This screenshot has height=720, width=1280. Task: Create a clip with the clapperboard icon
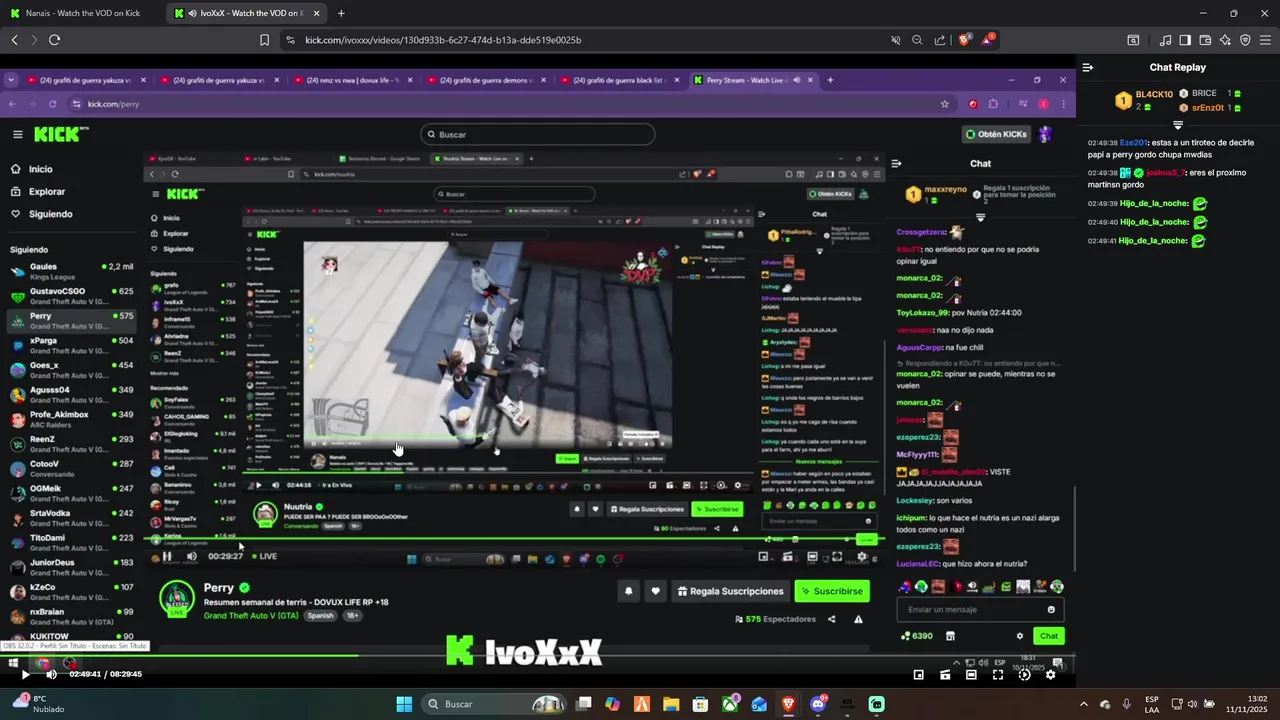945,675
